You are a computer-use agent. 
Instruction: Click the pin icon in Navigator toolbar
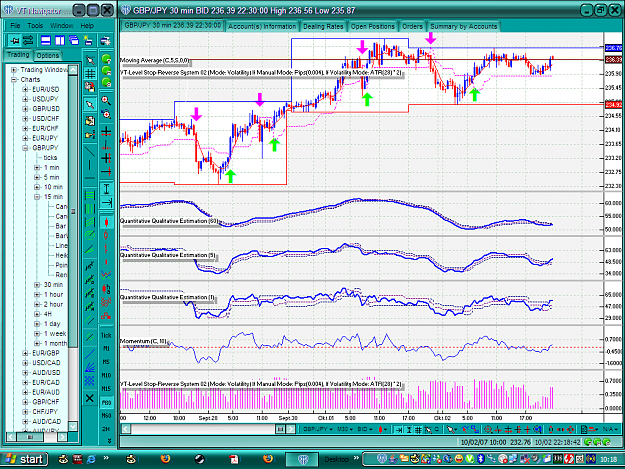pos(14,40)
